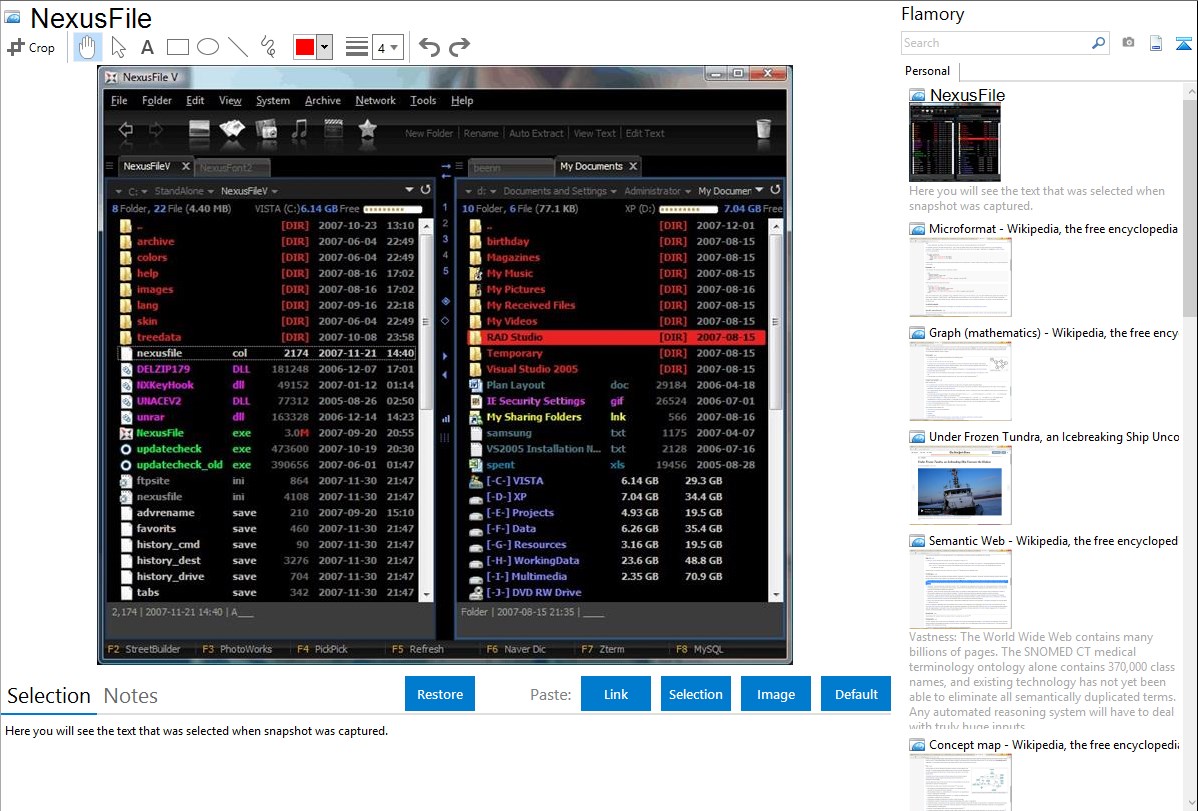The width and height of the screenshot is (1198, 811).
Task: Click in the Flamory search field
Action: (995, 43)
